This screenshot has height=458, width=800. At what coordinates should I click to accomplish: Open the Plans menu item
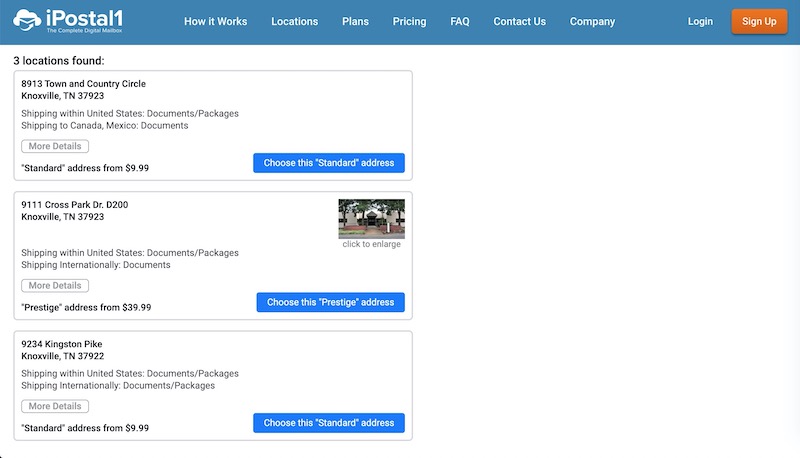click(x=355, y=21)
